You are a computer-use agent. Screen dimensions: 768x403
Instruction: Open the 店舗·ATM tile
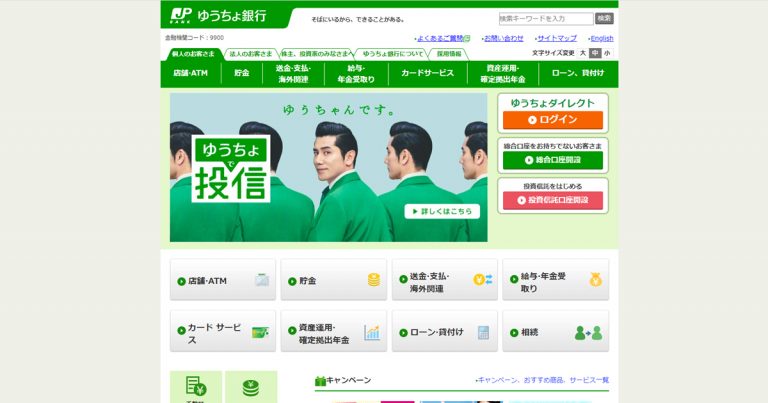[223, 280]
